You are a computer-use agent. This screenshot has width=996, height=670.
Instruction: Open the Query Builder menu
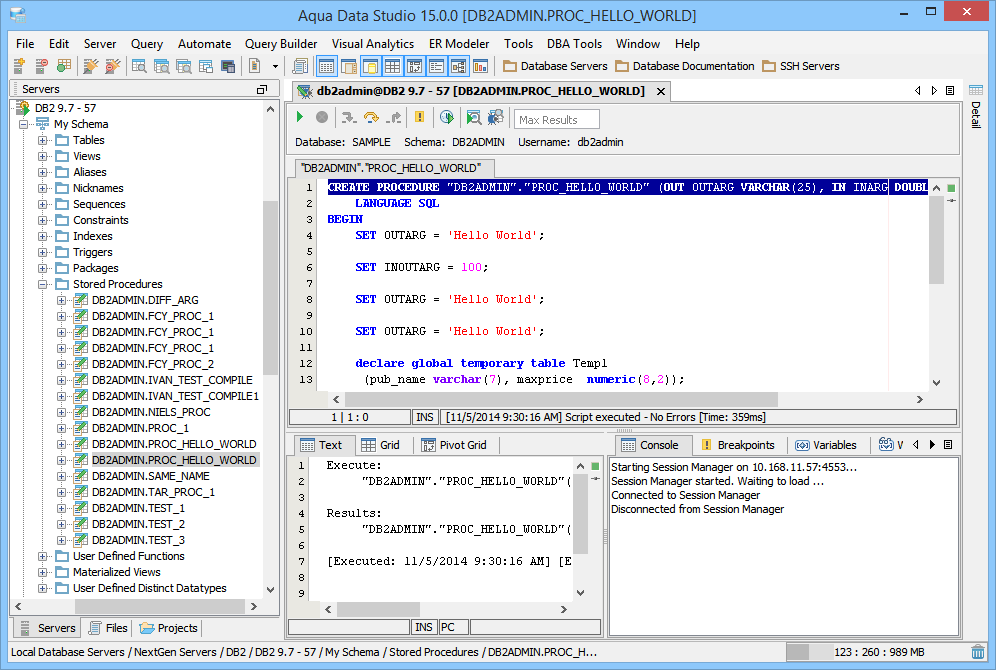point(281,44)
